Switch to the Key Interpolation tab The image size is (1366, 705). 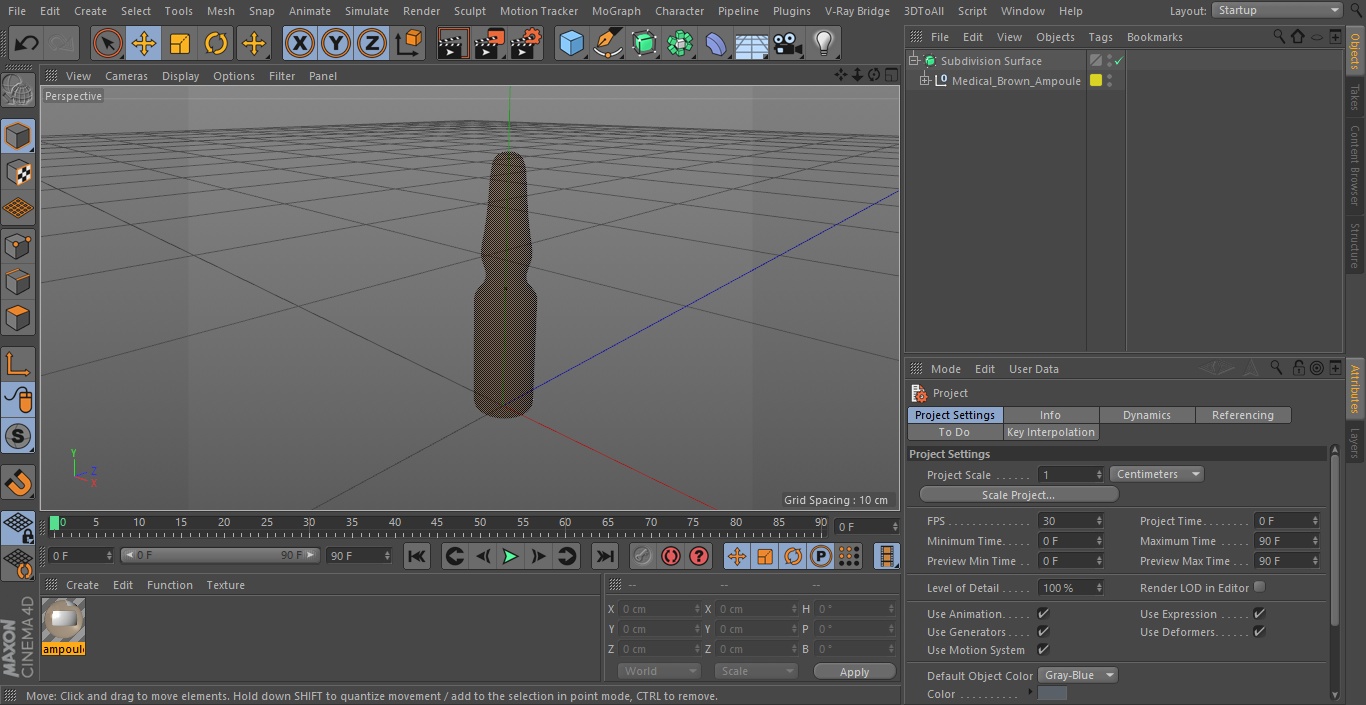coord(1051,432)
